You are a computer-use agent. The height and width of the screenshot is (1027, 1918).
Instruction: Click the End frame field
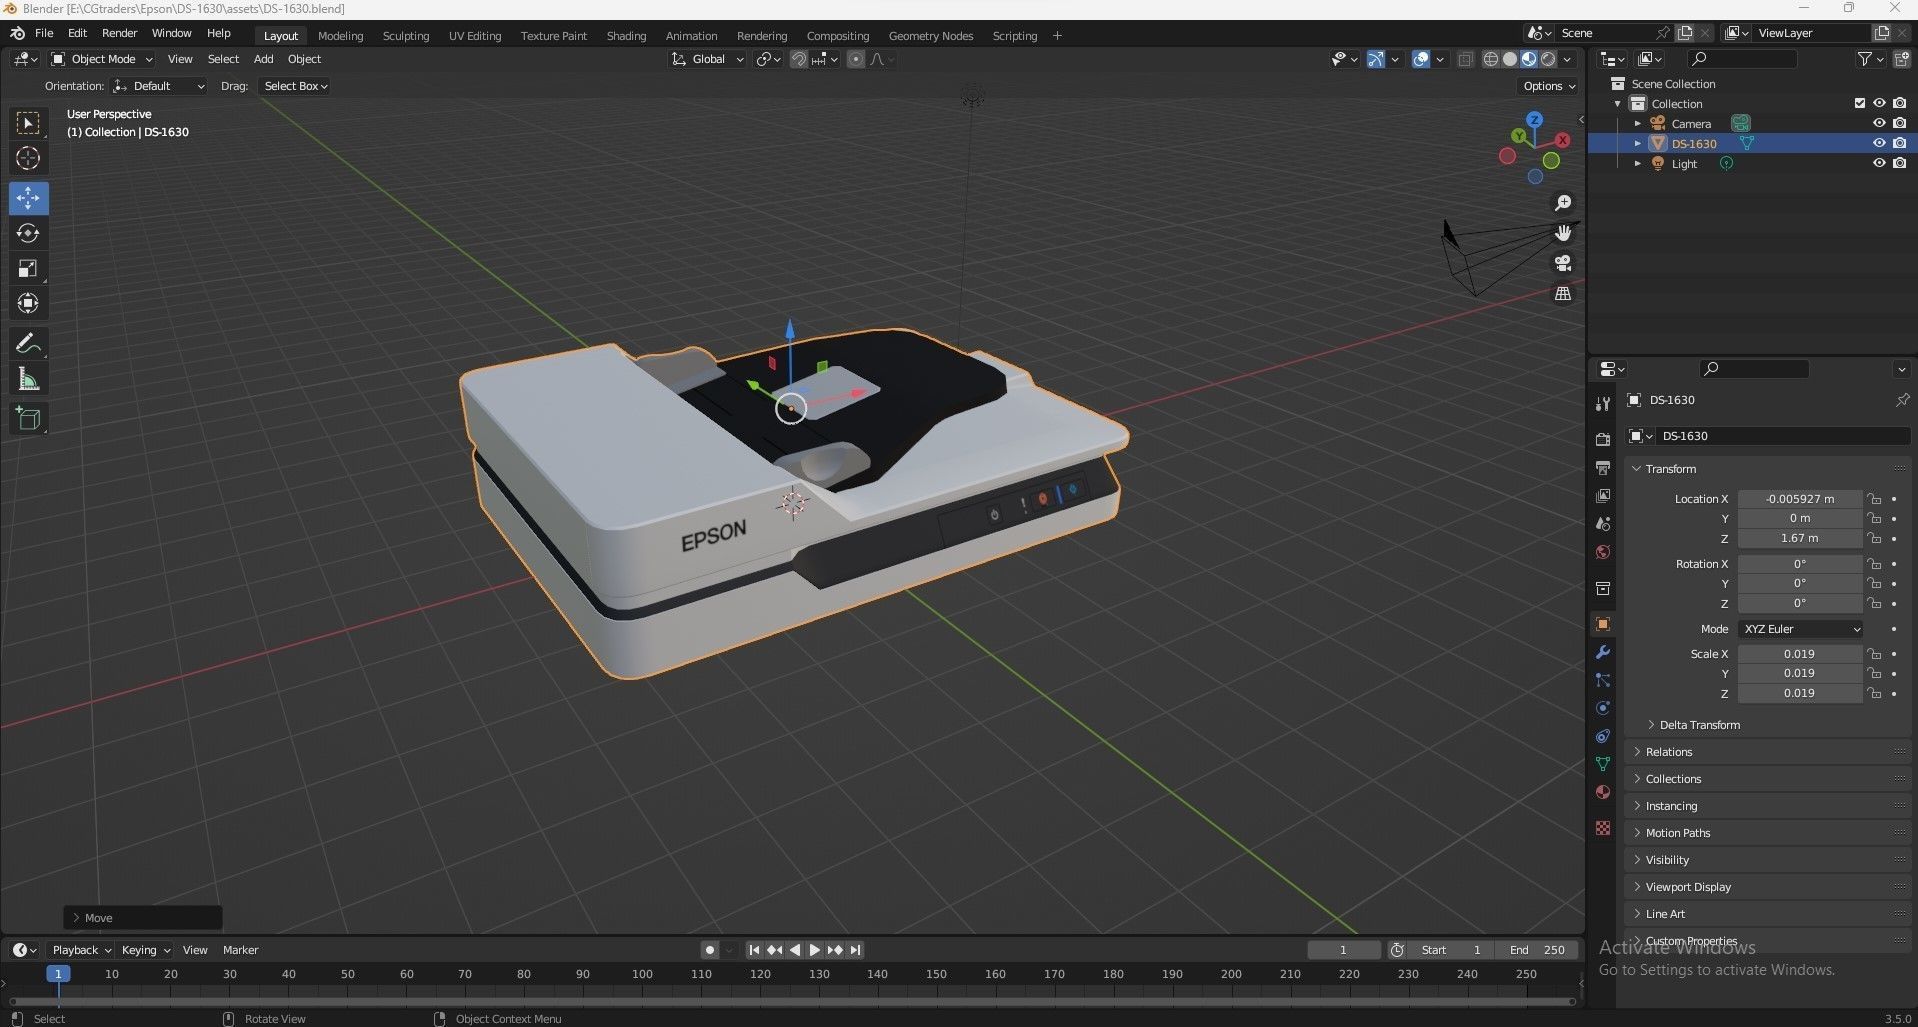pos(1537,950)
